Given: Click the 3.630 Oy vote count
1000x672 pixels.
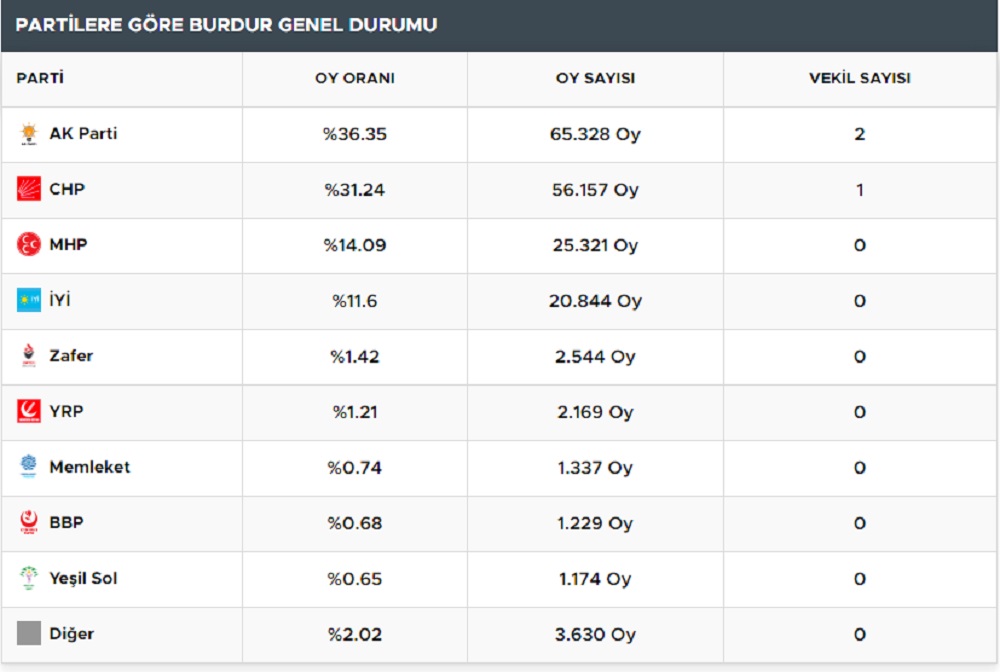Looking at the screenshot, I should click(595, 634).
